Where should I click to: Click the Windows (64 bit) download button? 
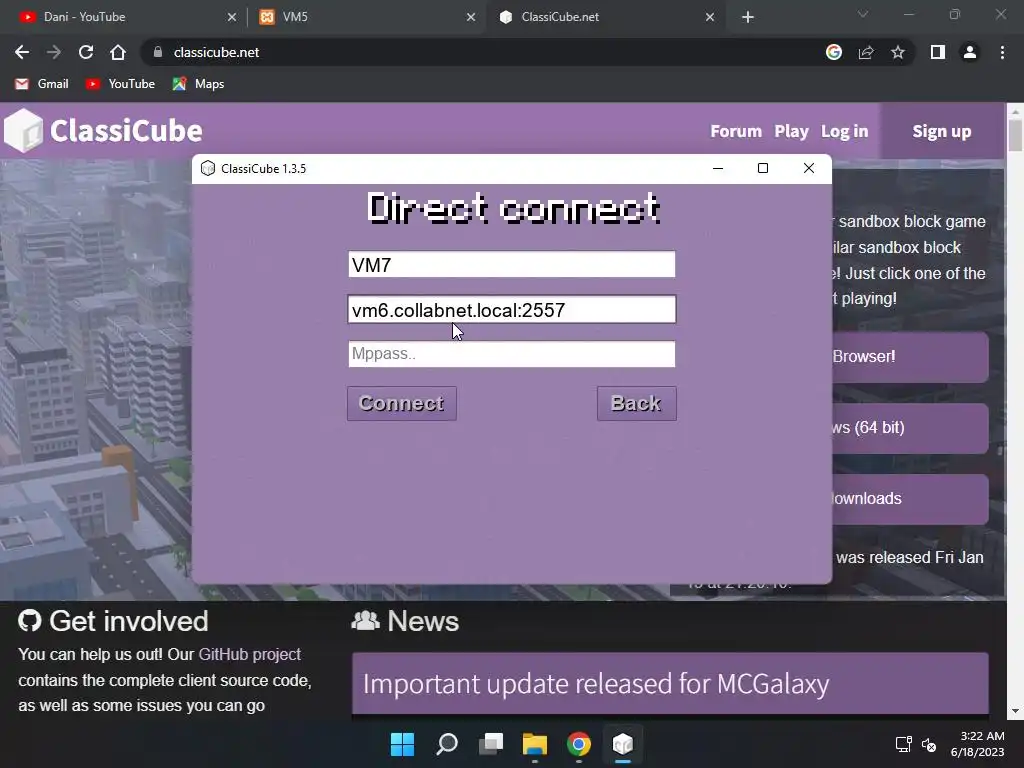coord(910,428)
